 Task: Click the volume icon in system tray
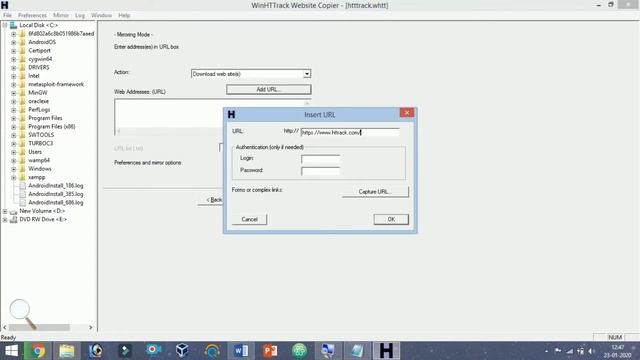point(591,351)
